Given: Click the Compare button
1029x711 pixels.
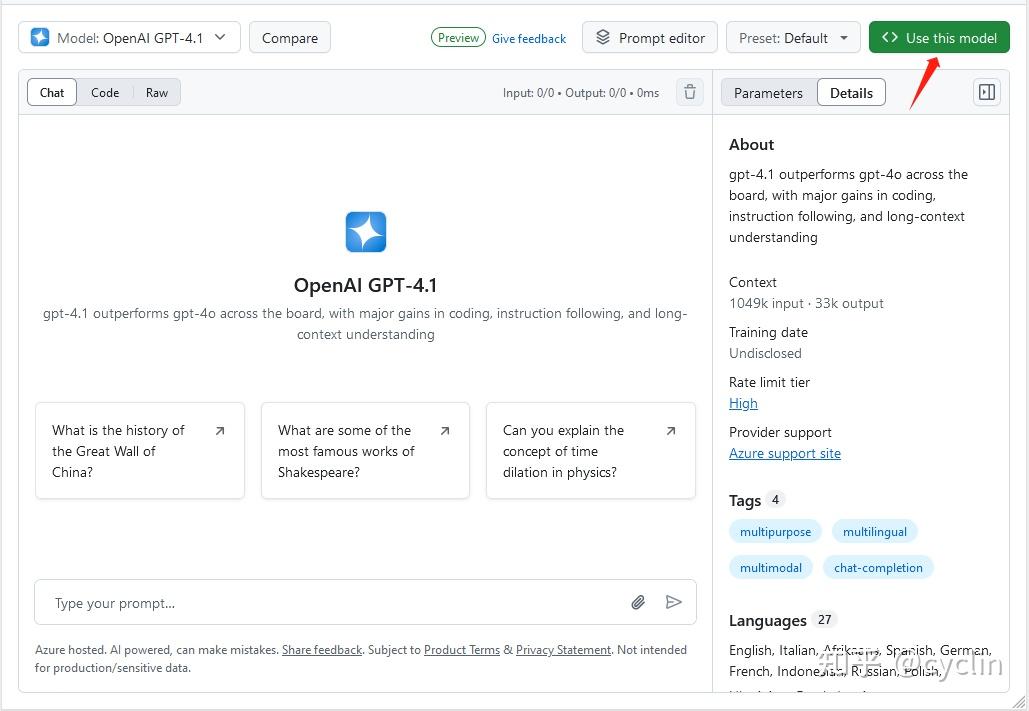Looking at the screenshot, I should [x=290, y=38].
